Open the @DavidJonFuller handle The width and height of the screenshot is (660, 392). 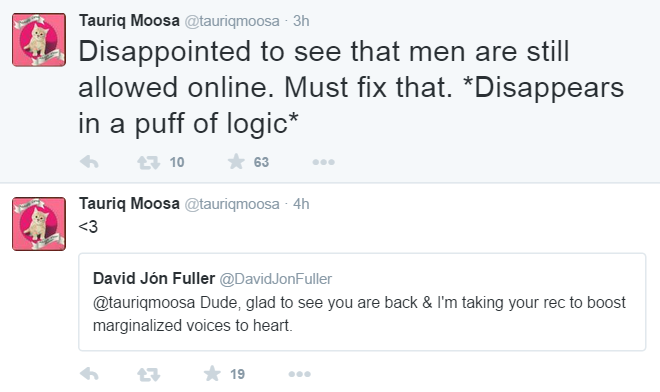[x=276, y=279]
